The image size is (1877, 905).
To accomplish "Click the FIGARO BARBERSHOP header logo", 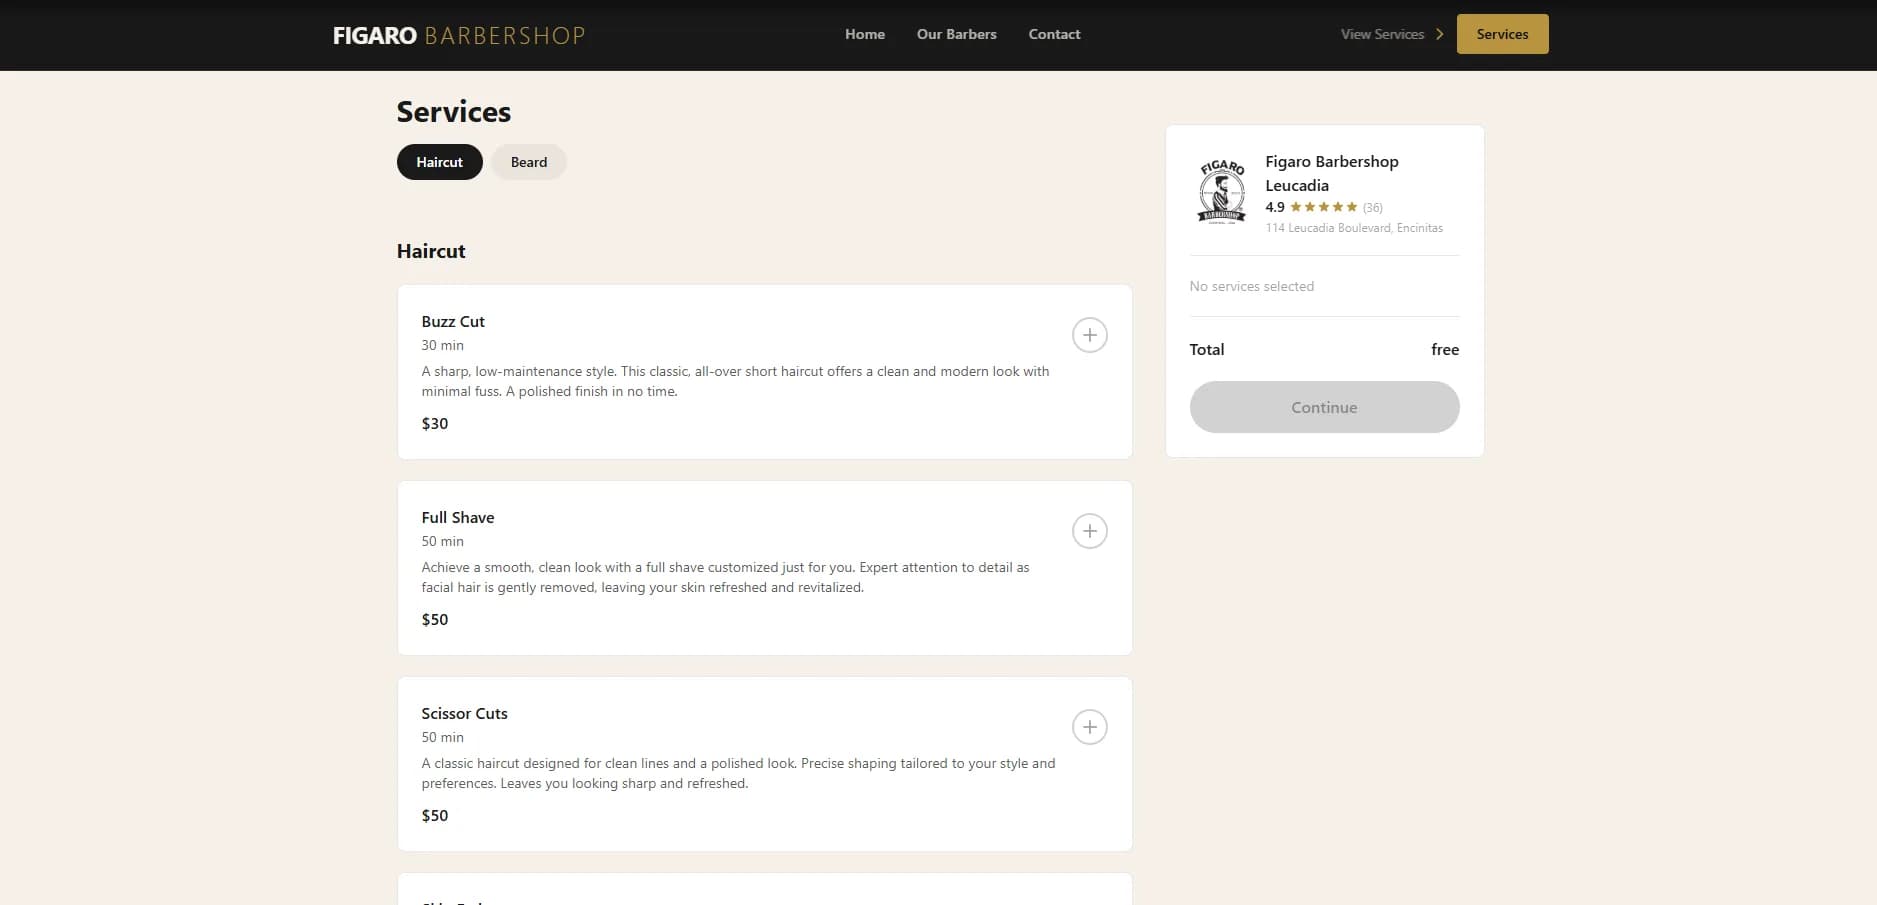I will click(459, 35).
